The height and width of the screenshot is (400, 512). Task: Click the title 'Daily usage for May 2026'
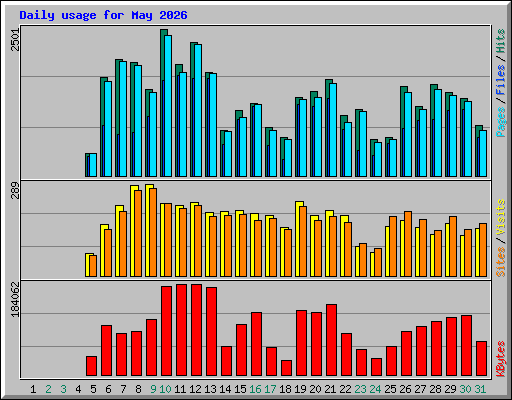coord(103,15)
